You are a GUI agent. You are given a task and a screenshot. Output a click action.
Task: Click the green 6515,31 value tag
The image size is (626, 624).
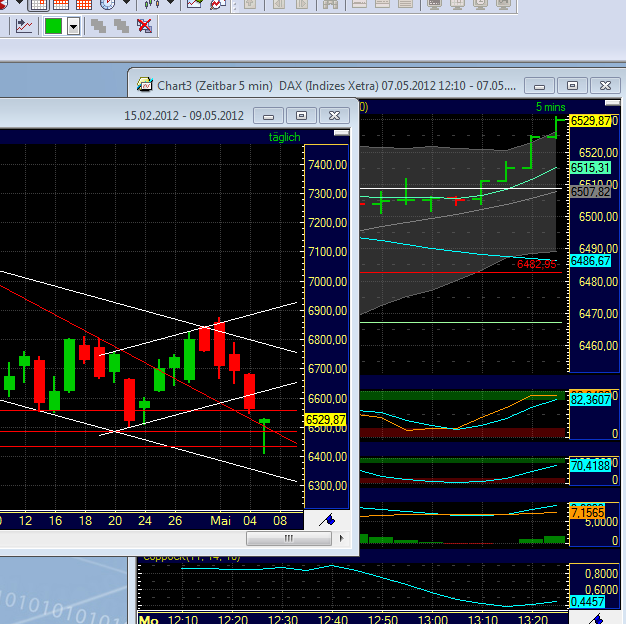(590, 168)
